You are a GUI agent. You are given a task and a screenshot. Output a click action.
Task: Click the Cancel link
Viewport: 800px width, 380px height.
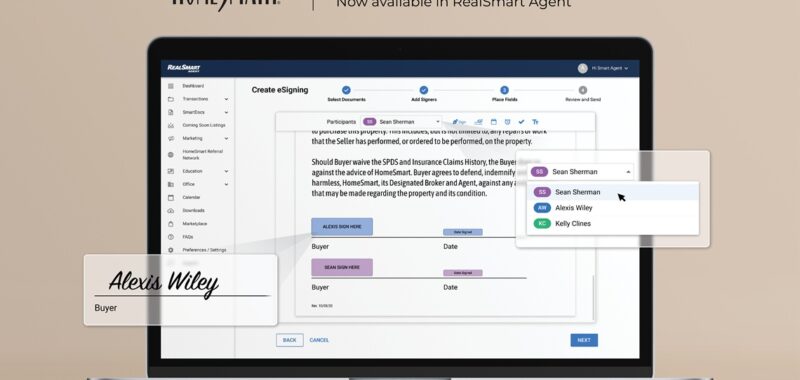pos(319,340)
